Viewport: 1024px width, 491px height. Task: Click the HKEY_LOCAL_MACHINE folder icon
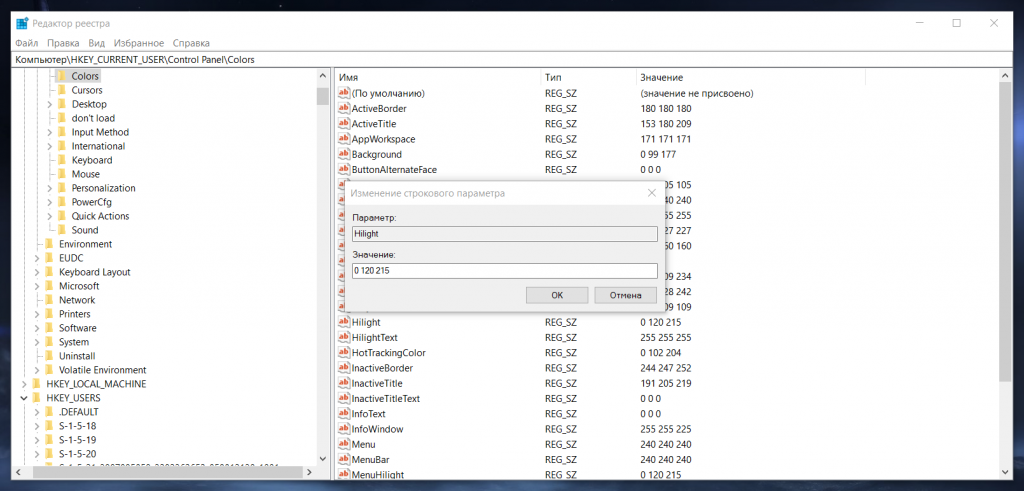37,384
